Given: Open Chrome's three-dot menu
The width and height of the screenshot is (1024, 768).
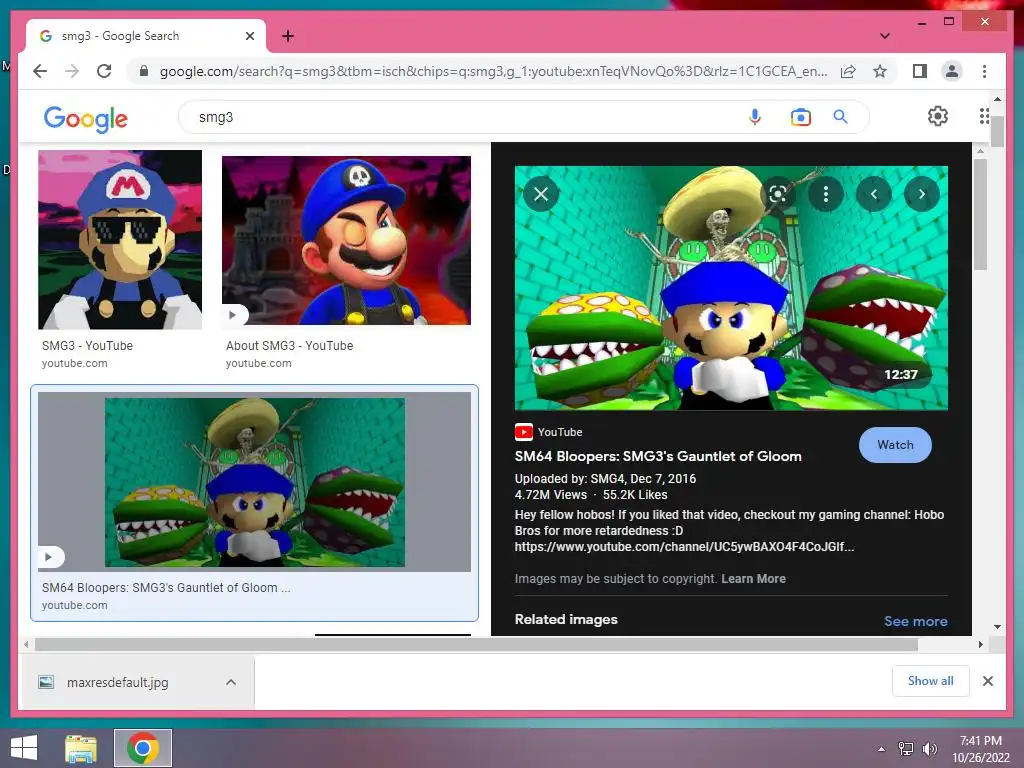Looking at the screenshot, I should (984, 71).
